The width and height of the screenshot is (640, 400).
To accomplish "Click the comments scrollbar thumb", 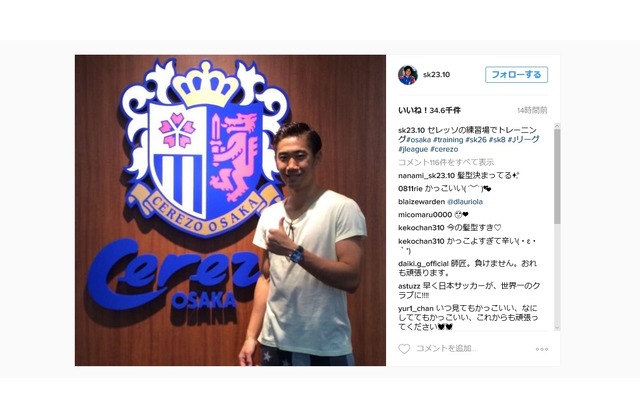I will (x=557, y=176).
